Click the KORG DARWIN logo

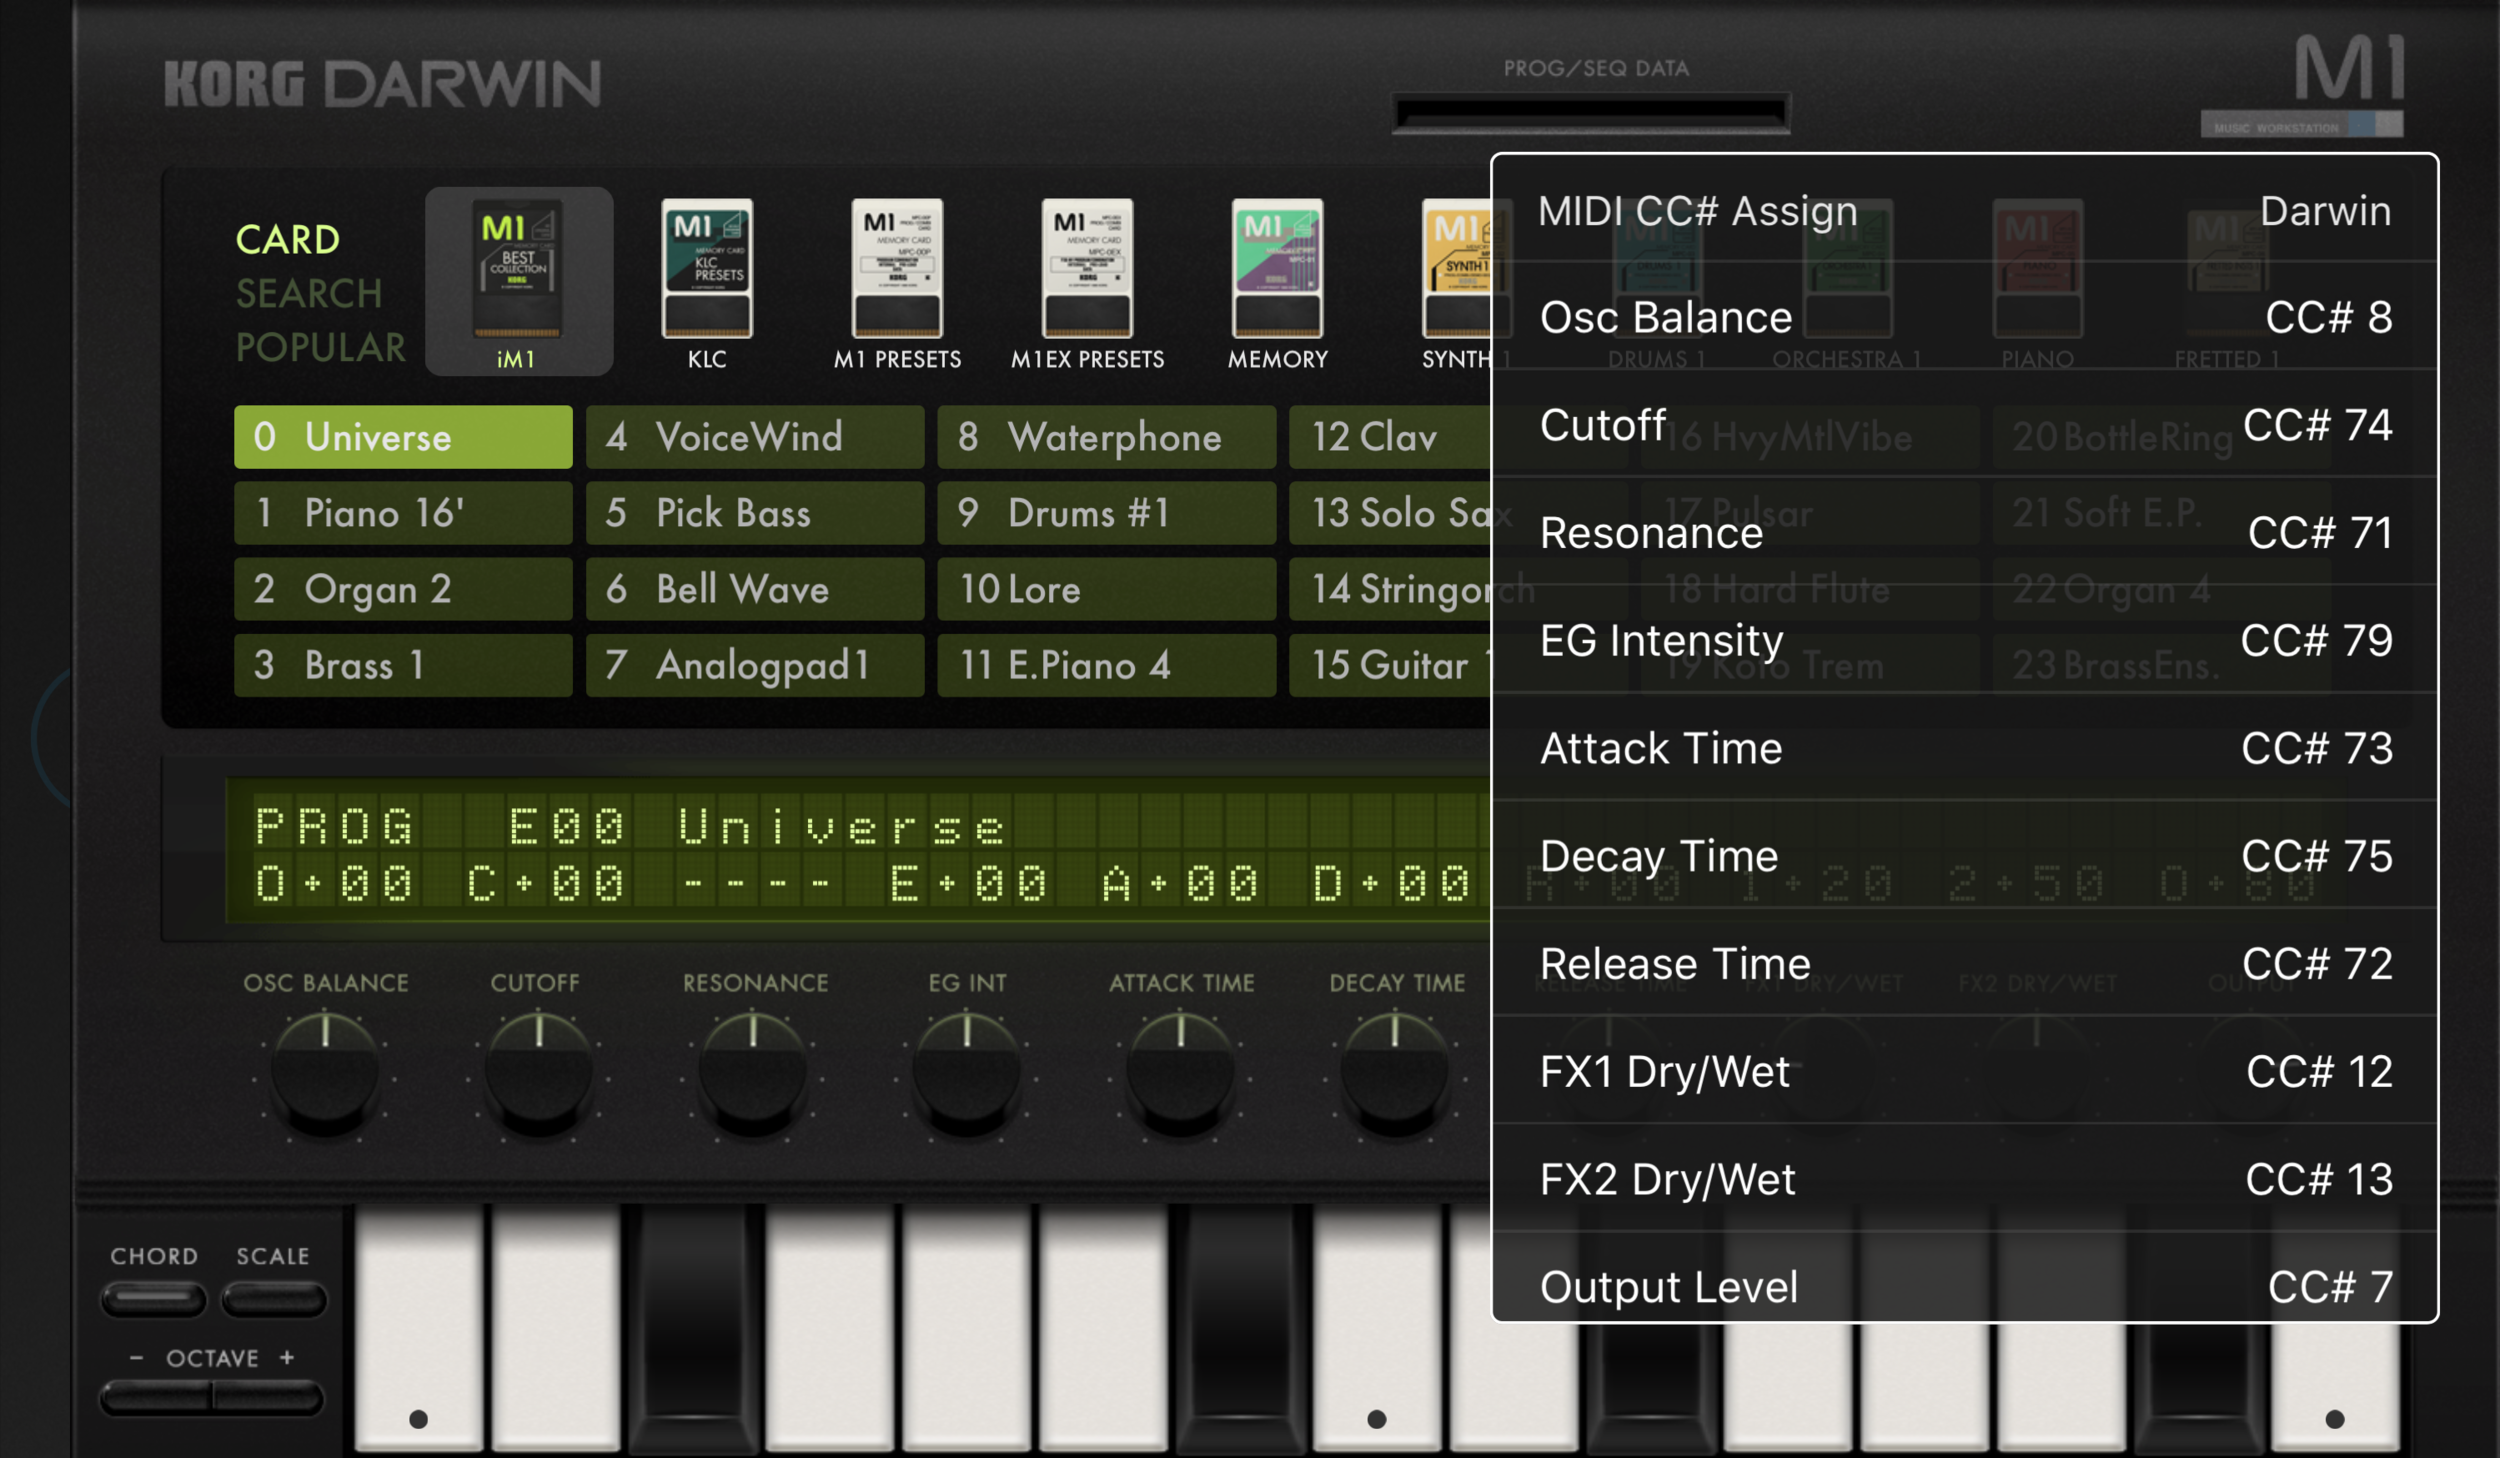click(382, 83)
